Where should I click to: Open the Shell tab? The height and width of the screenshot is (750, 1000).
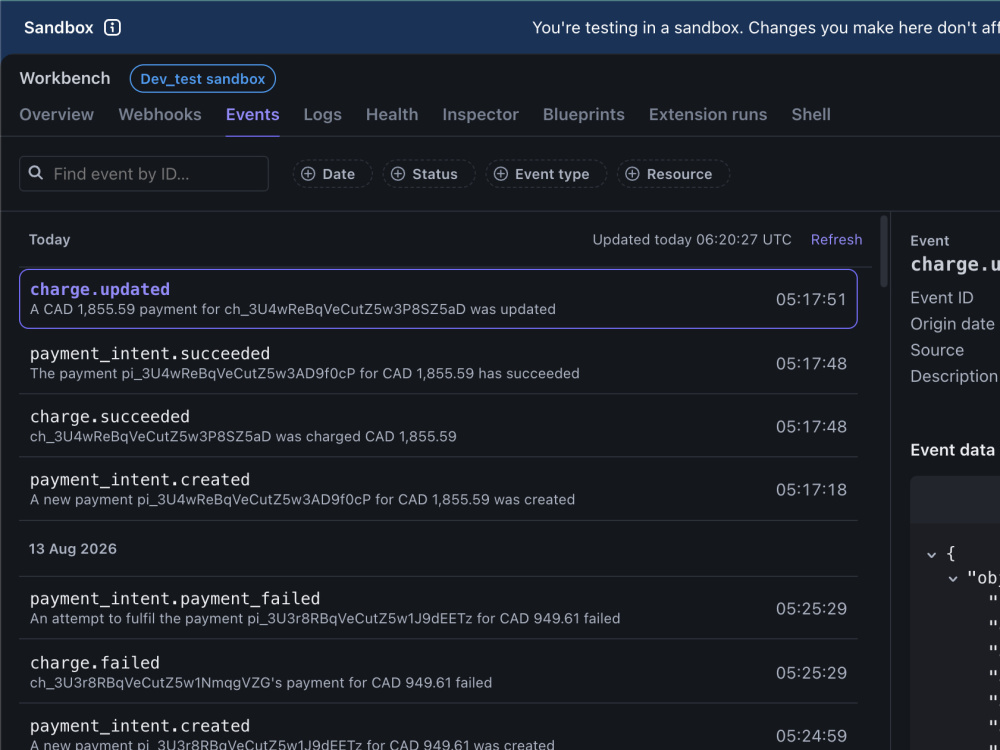(811, 114)
